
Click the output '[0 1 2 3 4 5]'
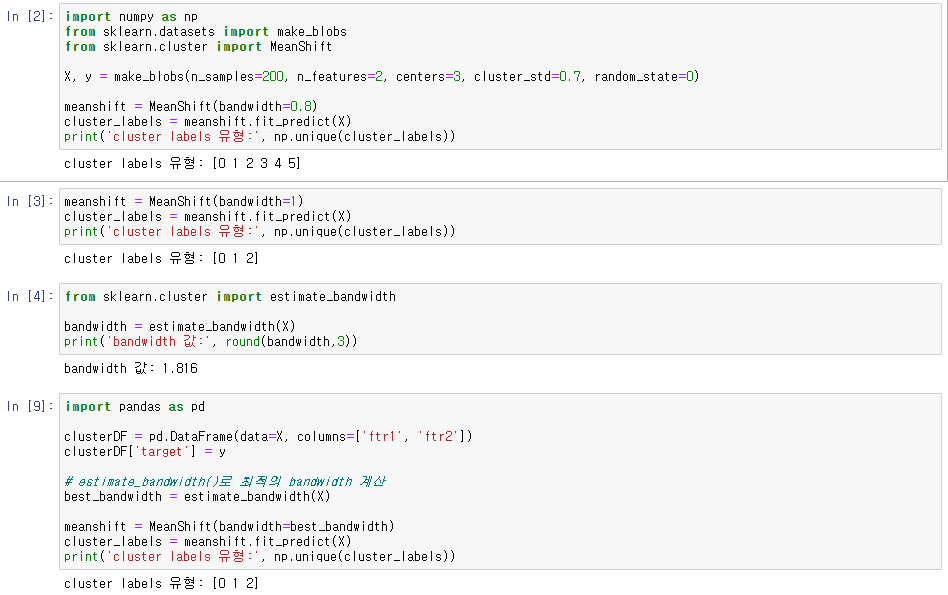tap(256, 163)
